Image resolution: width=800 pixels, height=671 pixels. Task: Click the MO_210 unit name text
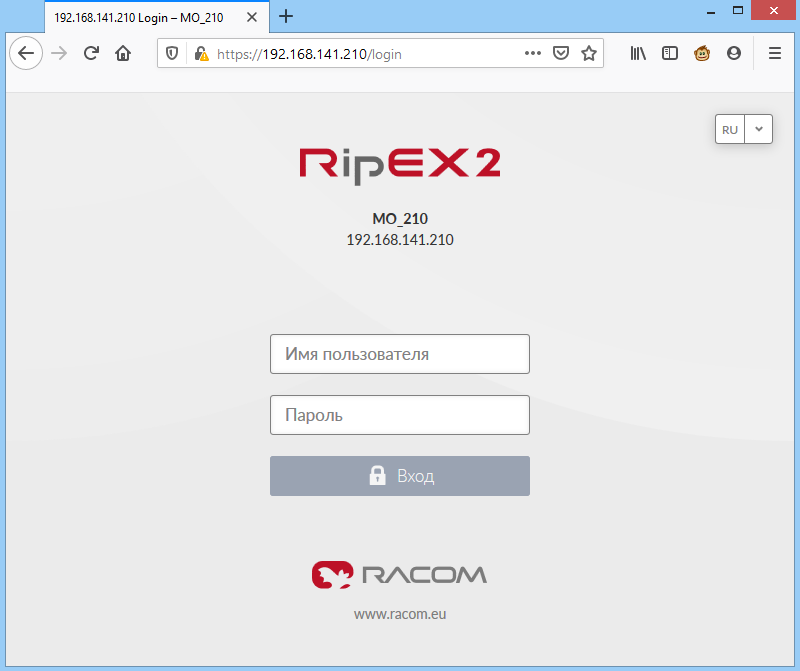pos(400,219)
